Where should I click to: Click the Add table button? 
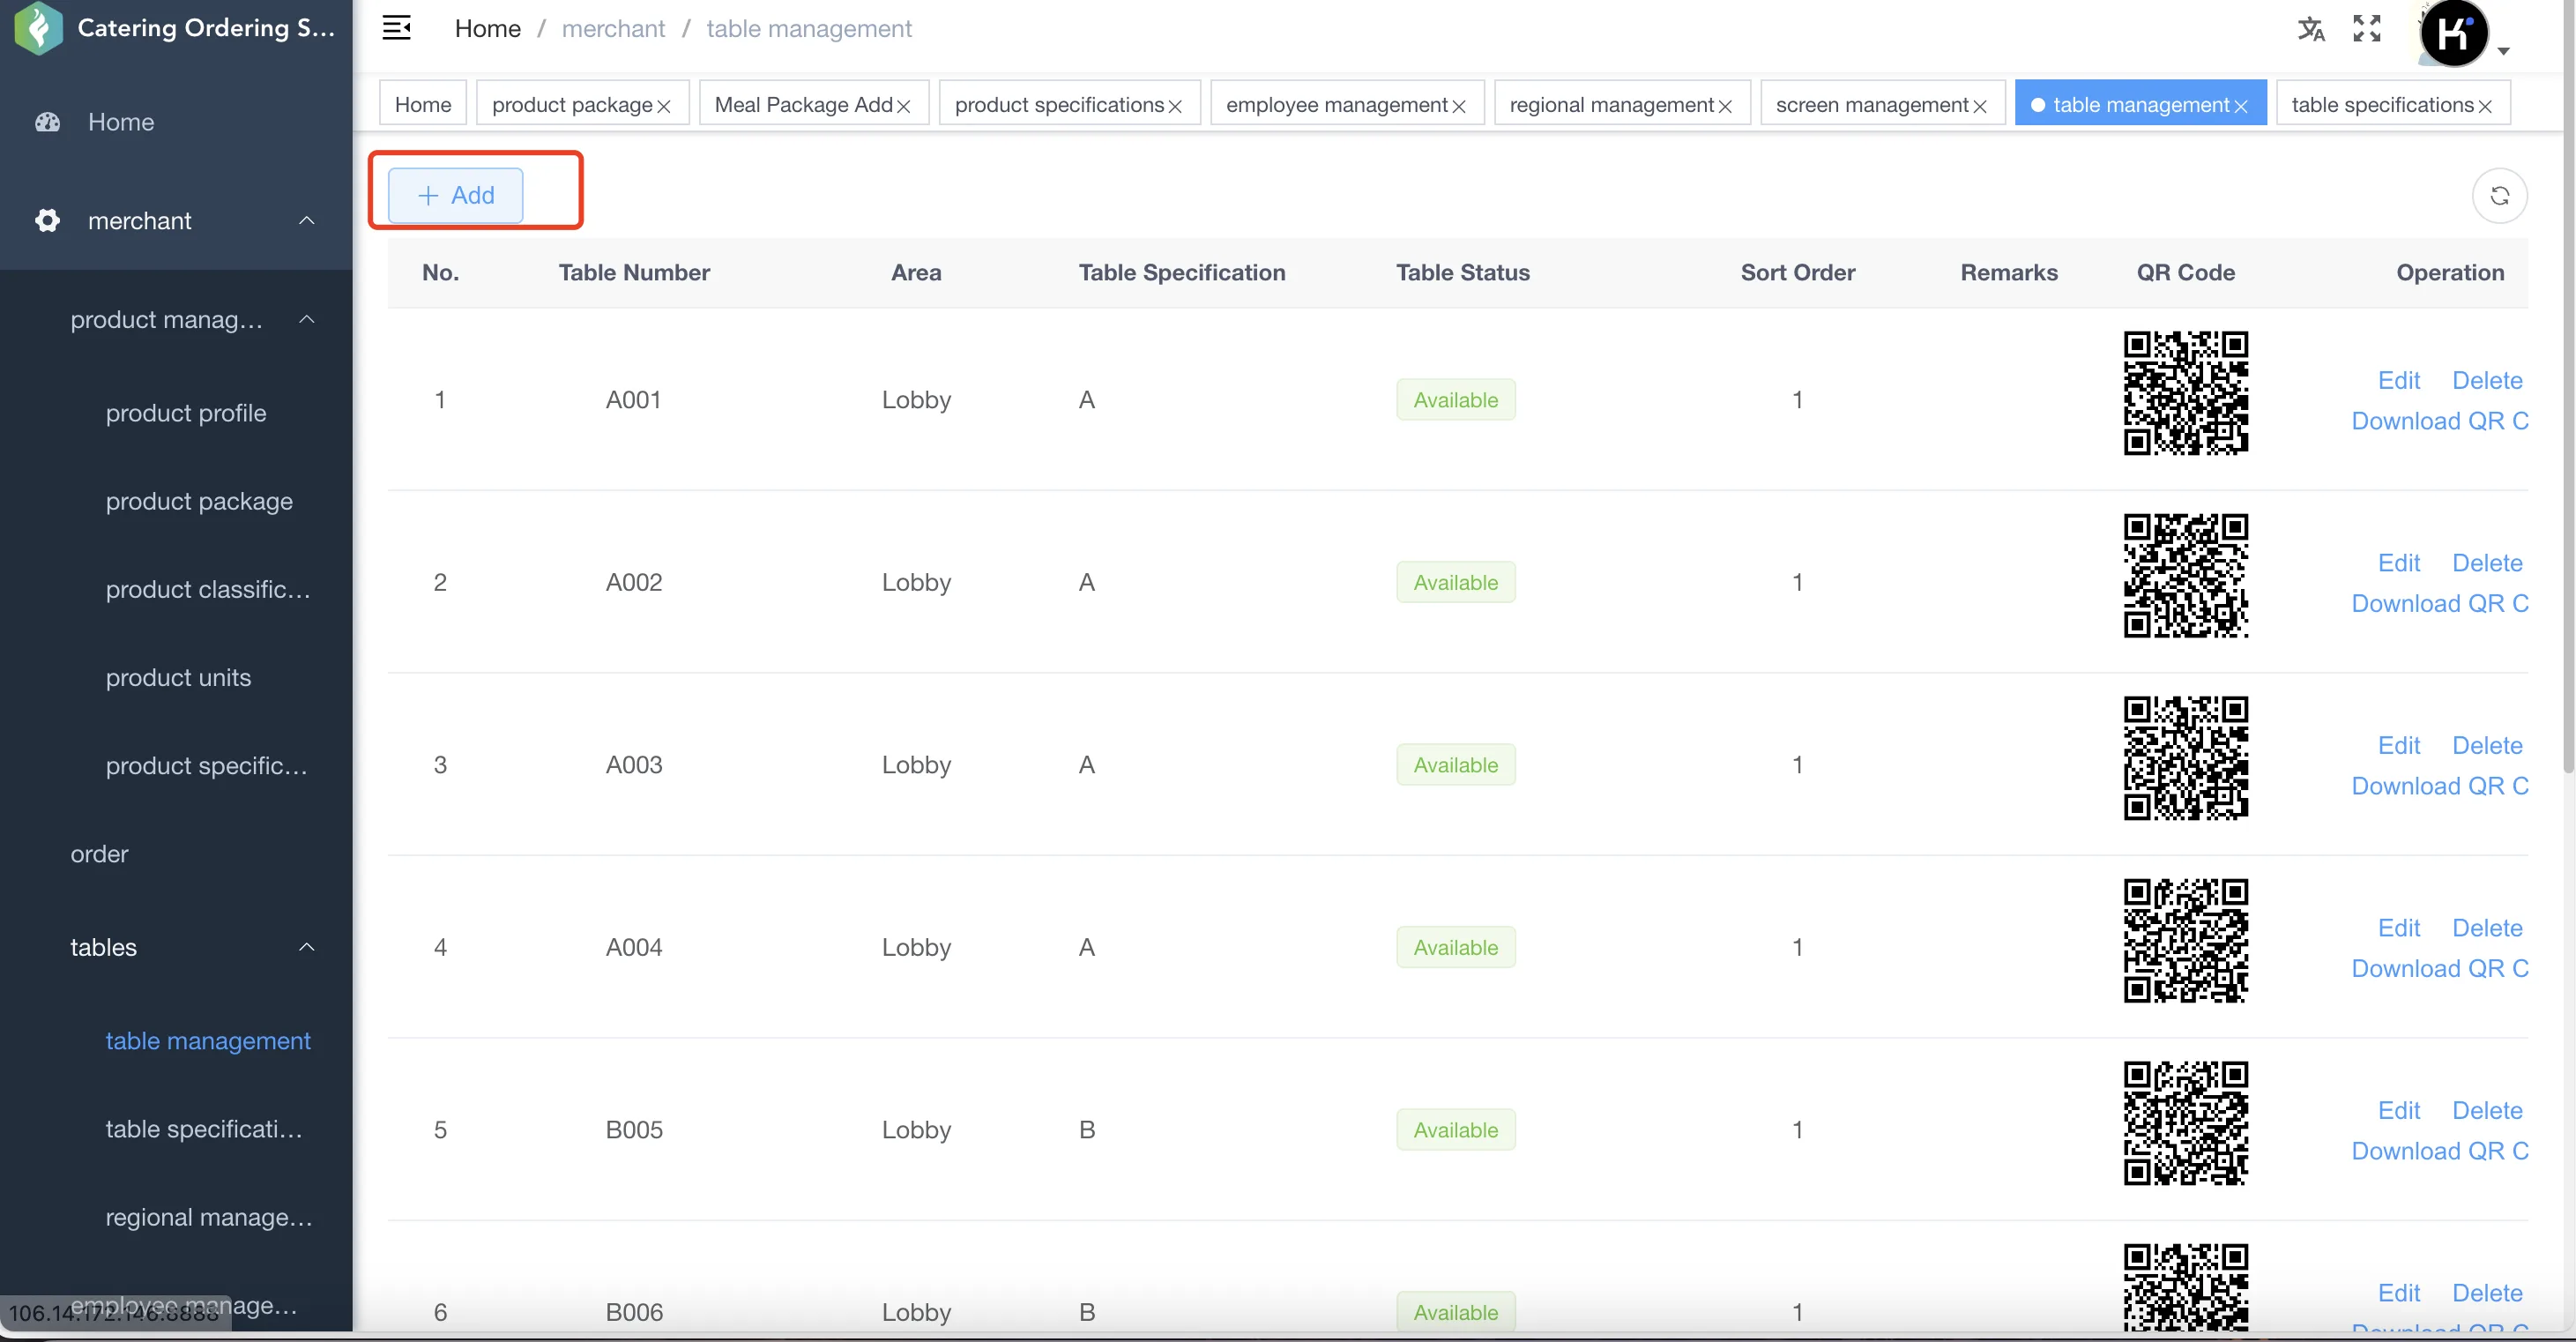click(x=455, y=195)
